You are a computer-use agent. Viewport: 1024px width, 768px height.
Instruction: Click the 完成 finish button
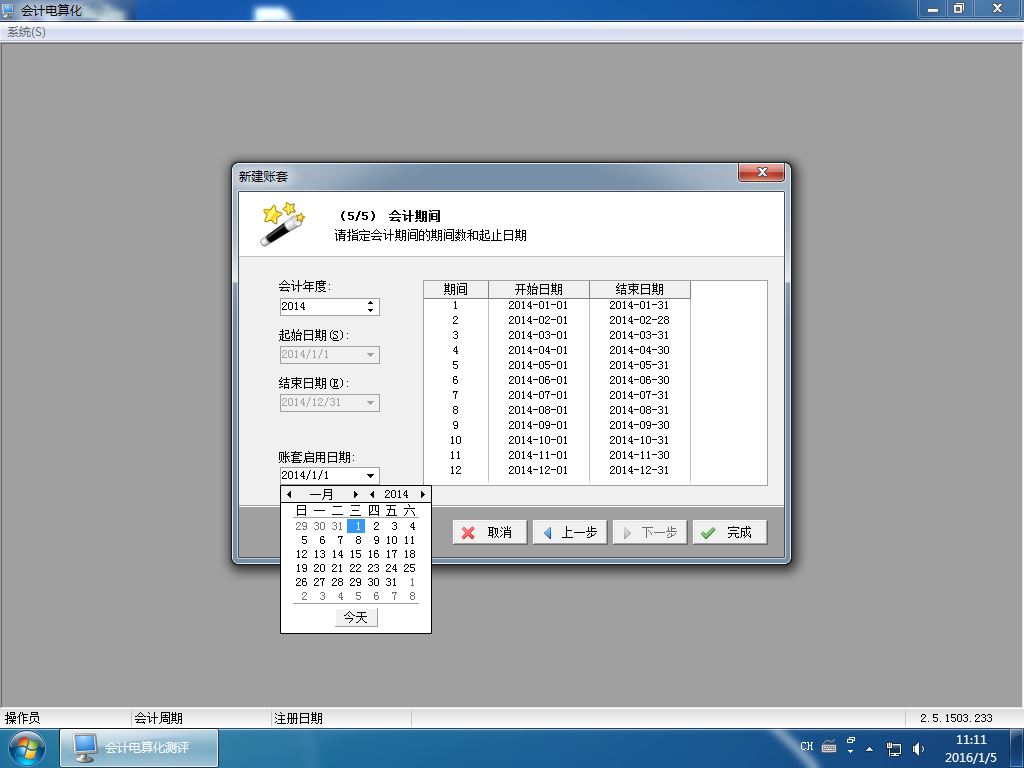click(x=729, y=532)
